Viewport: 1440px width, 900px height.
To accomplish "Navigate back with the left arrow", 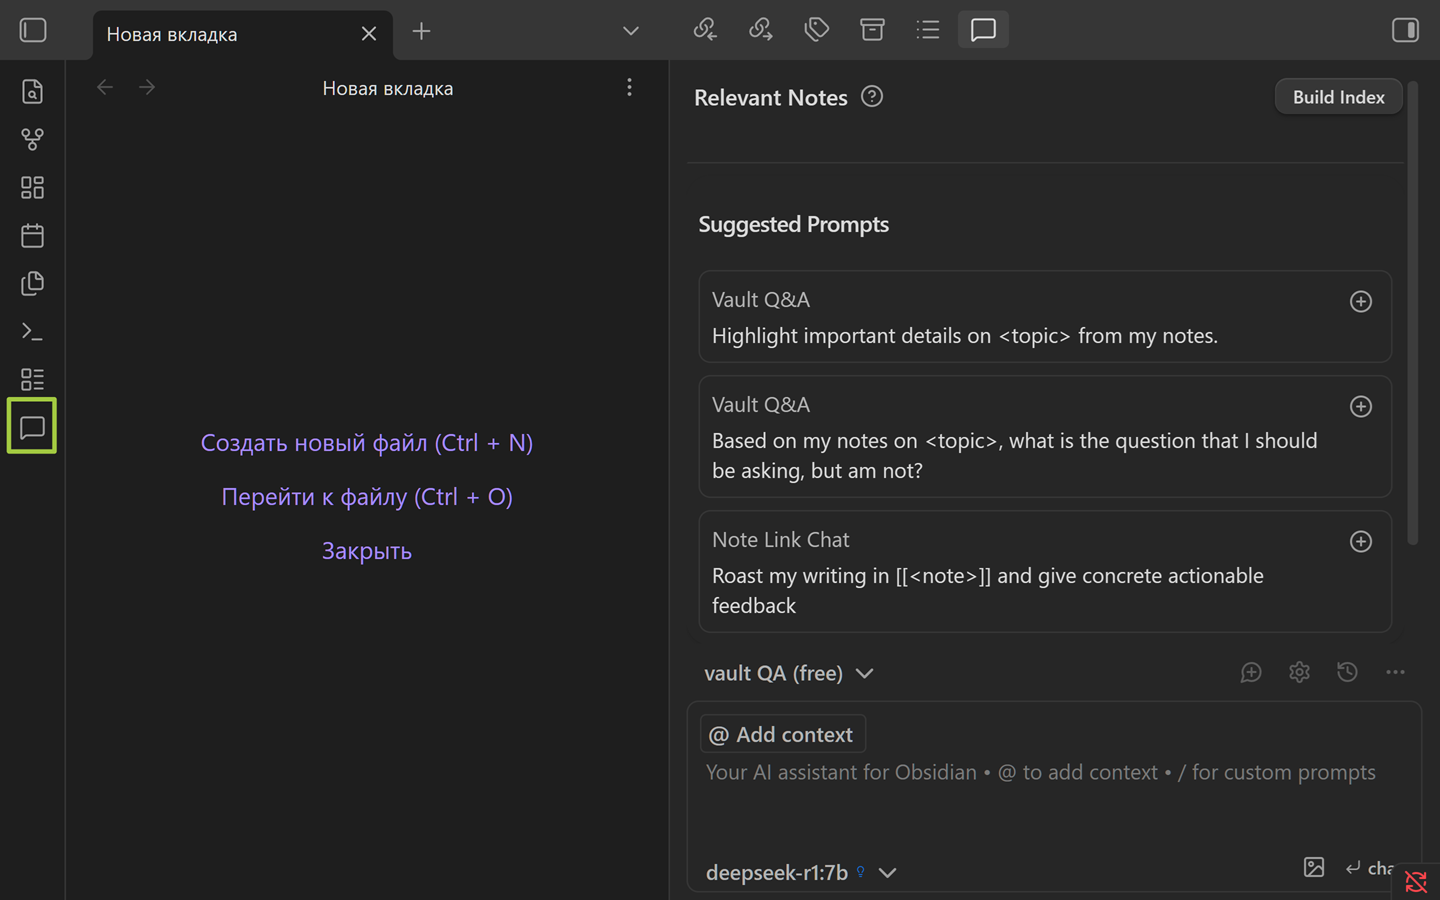I will tap(105, 88).
